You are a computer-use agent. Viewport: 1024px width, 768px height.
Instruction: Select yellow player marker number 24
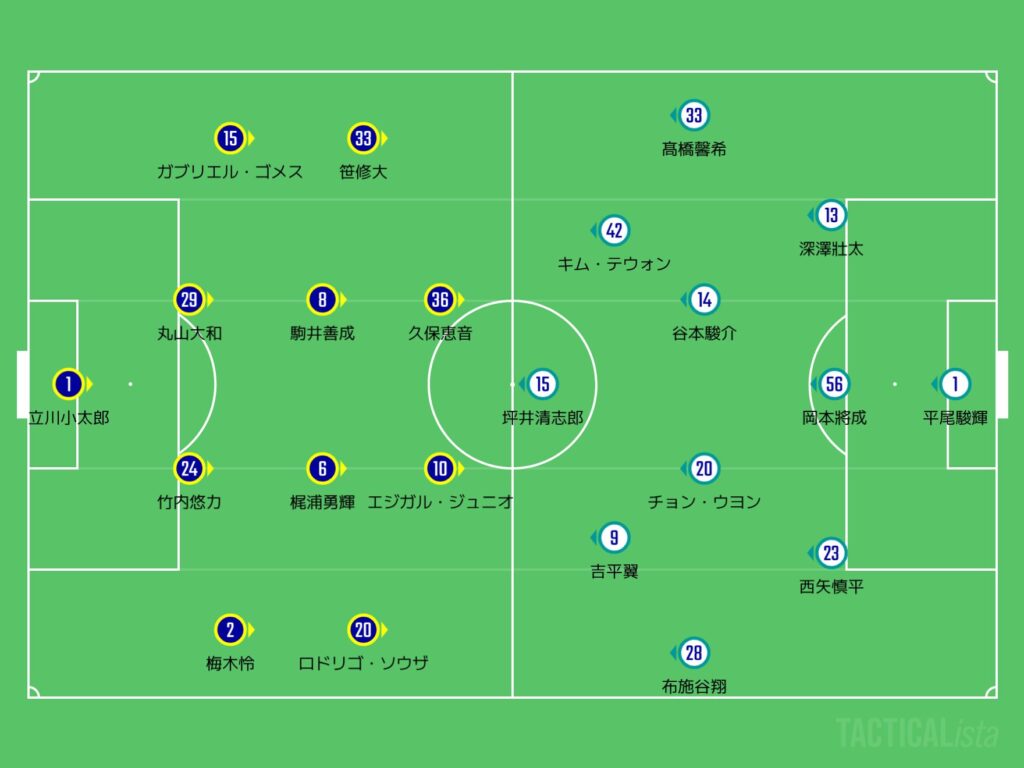click(189, 468)
